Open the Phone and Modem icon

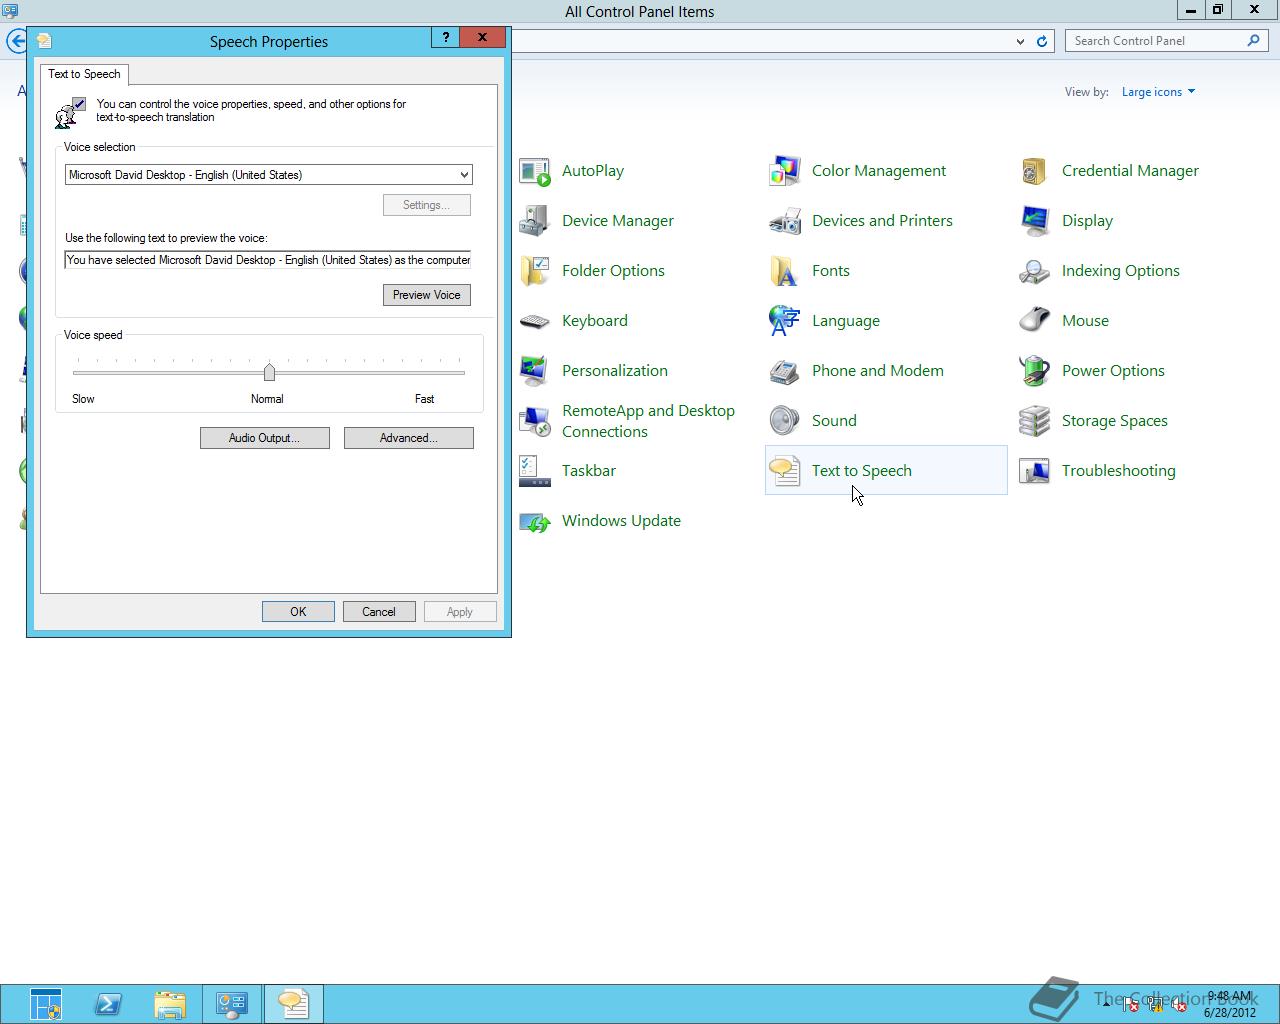pyautogui.click(x=785, y=371)
